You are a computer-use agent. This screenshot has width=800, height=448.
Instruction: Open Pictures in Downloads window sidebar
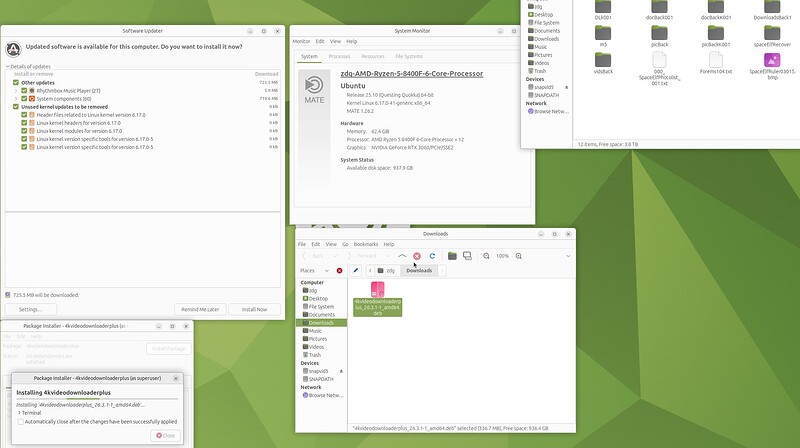(314, 339)
